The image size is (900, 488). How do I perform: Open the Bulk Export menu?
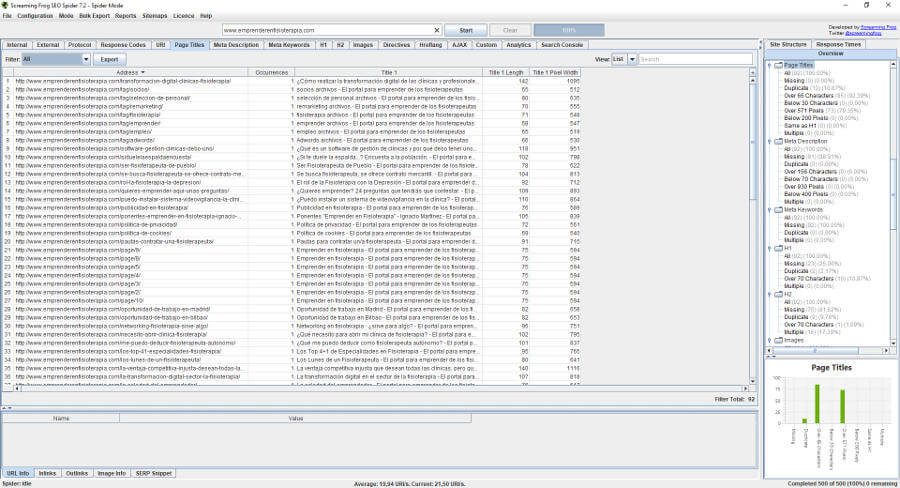94,16
